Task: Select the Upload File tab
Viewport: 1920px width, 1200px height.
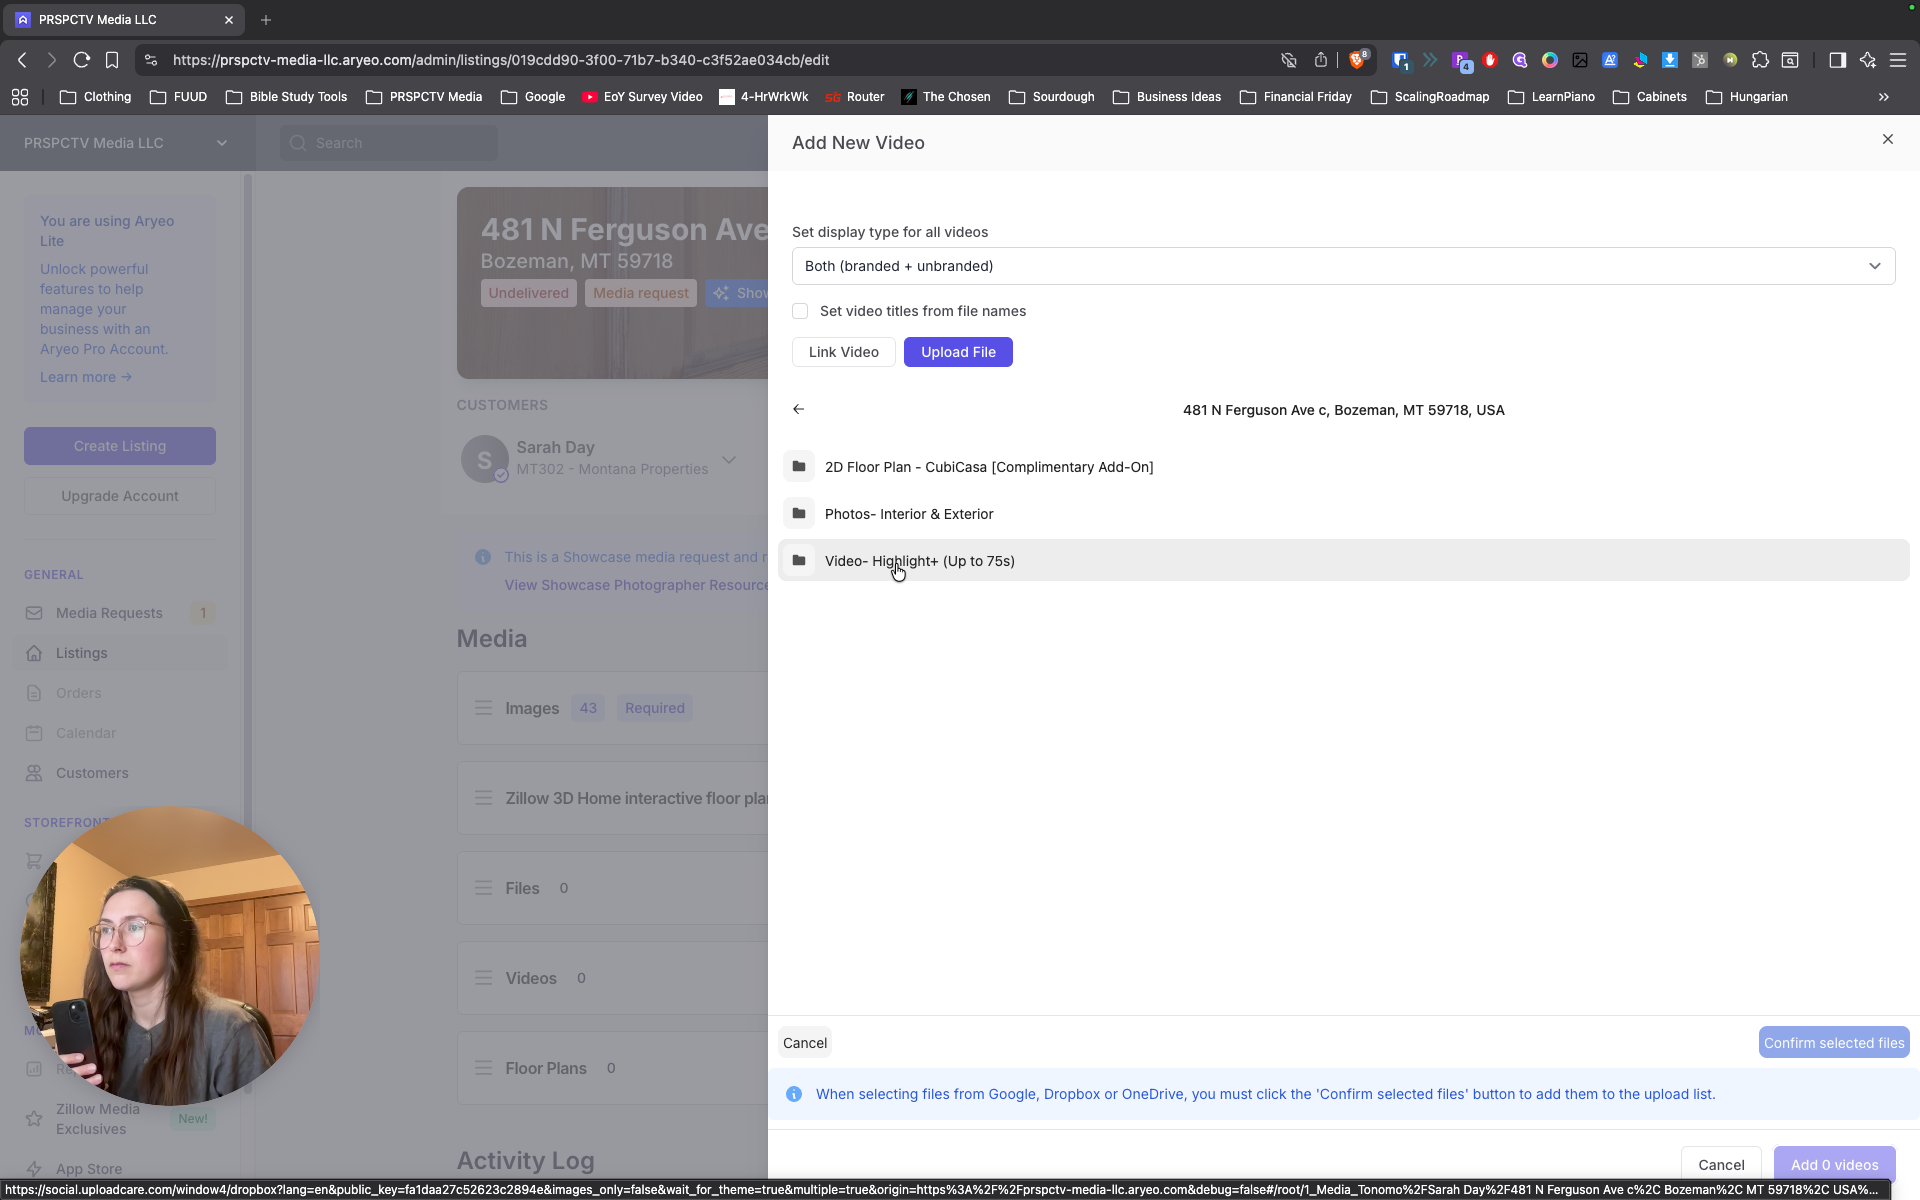Action: pyautogui.click(x=958, y=352)
